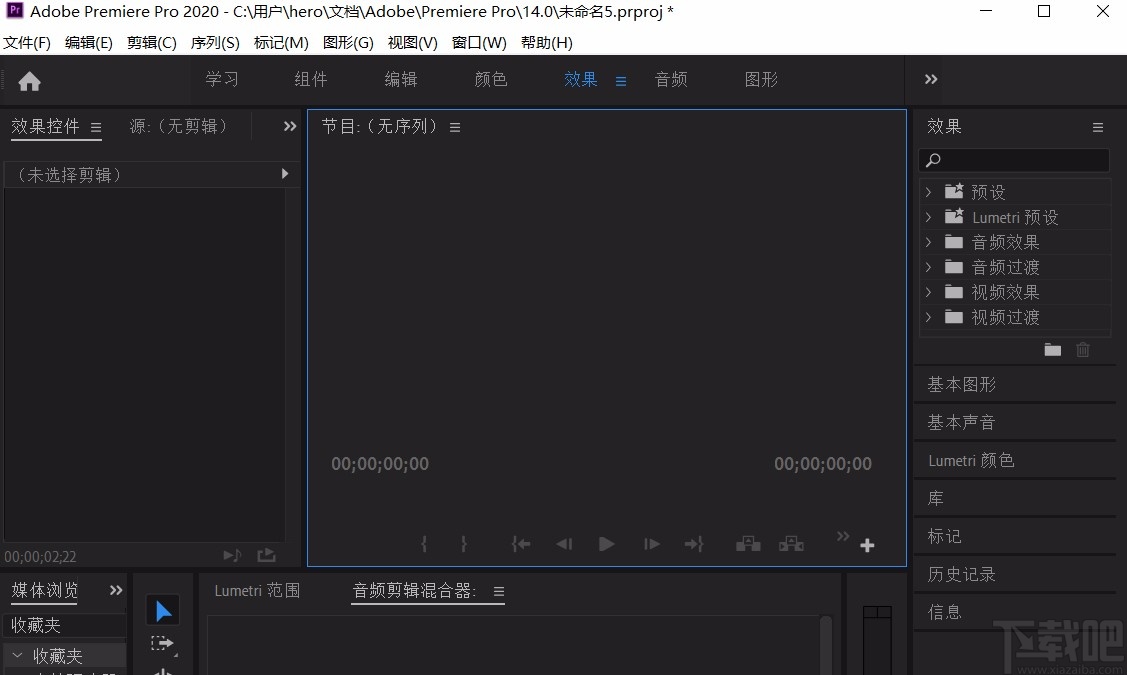Click the Effects panel search field
The image size is (1127, 675).
(x=1014, y=160)
